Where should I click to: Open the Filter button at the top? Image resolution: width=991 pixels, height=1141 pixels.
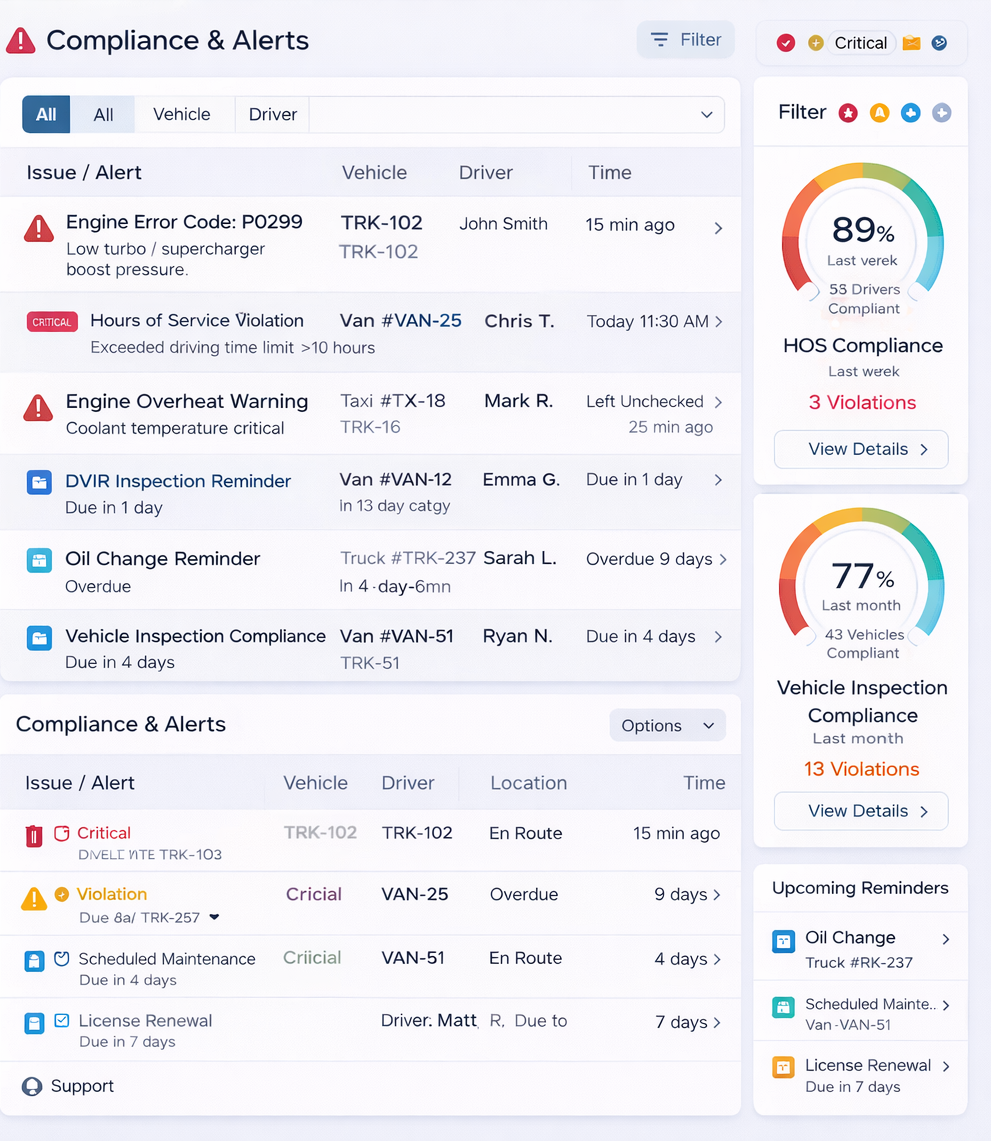(685, 39)
